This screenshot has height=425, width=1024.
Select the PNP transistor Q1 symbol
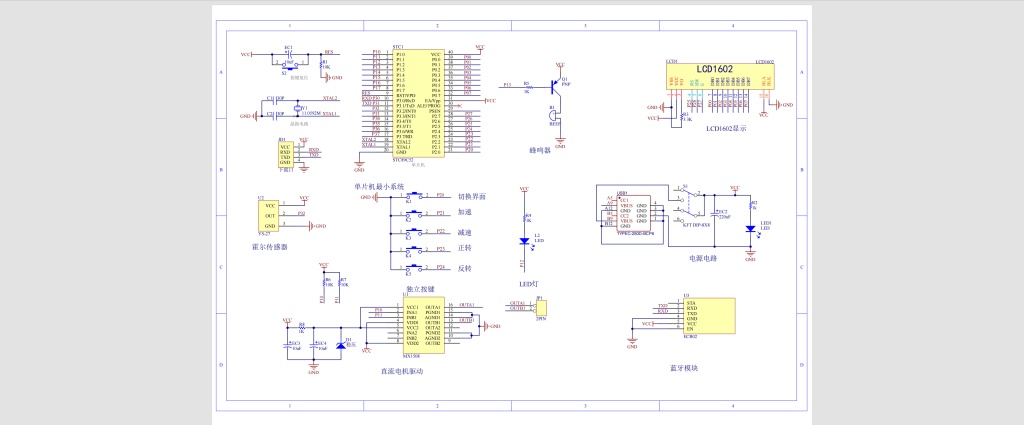(x=553, y=88)
